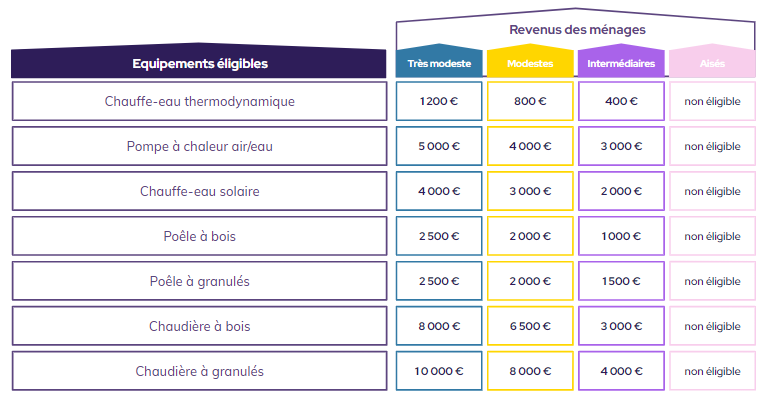Click the Chaudière à bois row label
768x406 pixels.
point(199,326)
